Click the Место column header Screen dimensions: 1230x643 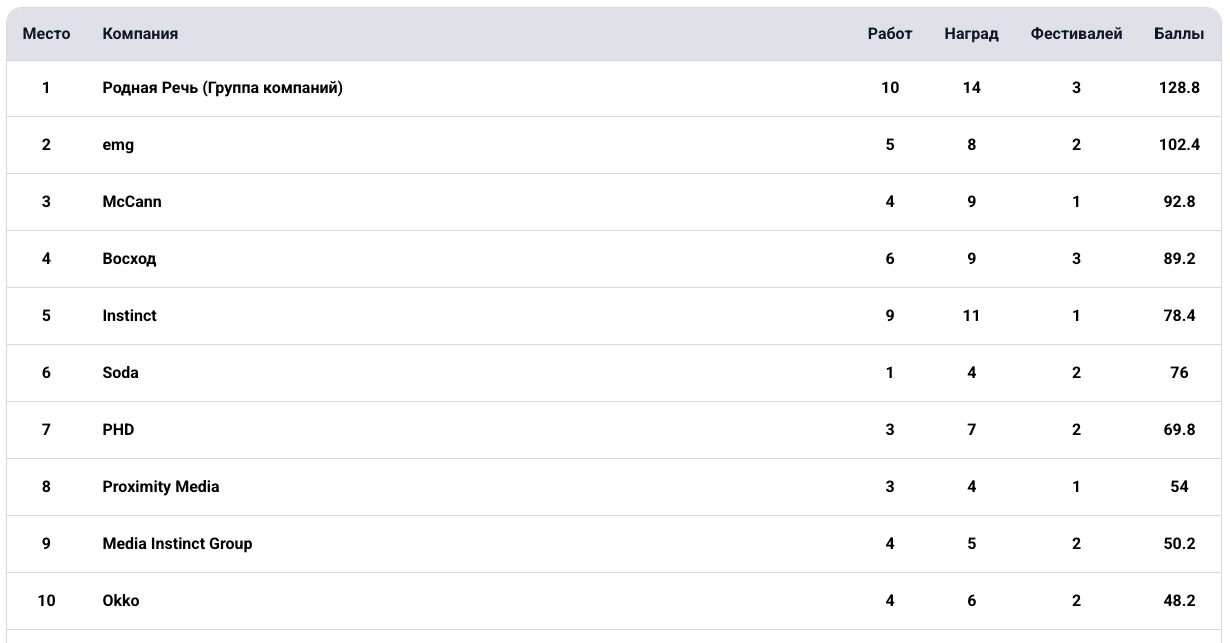pyautogui.click(x=46, y=34)
